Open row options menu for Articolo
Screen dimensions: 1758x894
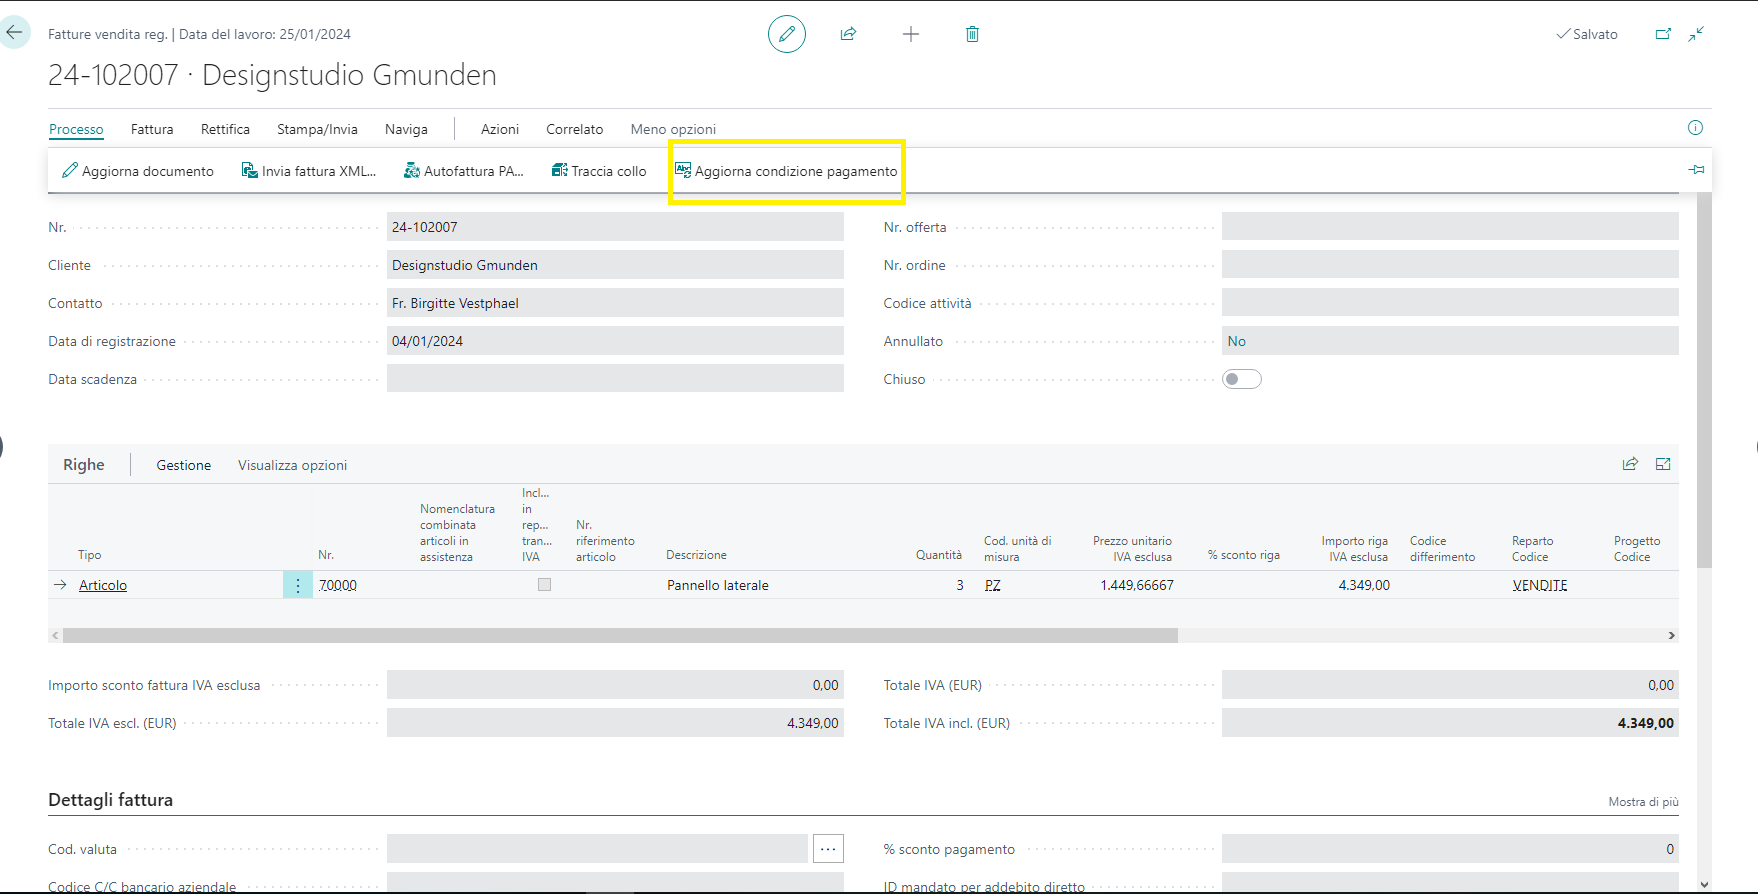pyautogui.click(x=298, y=585)
